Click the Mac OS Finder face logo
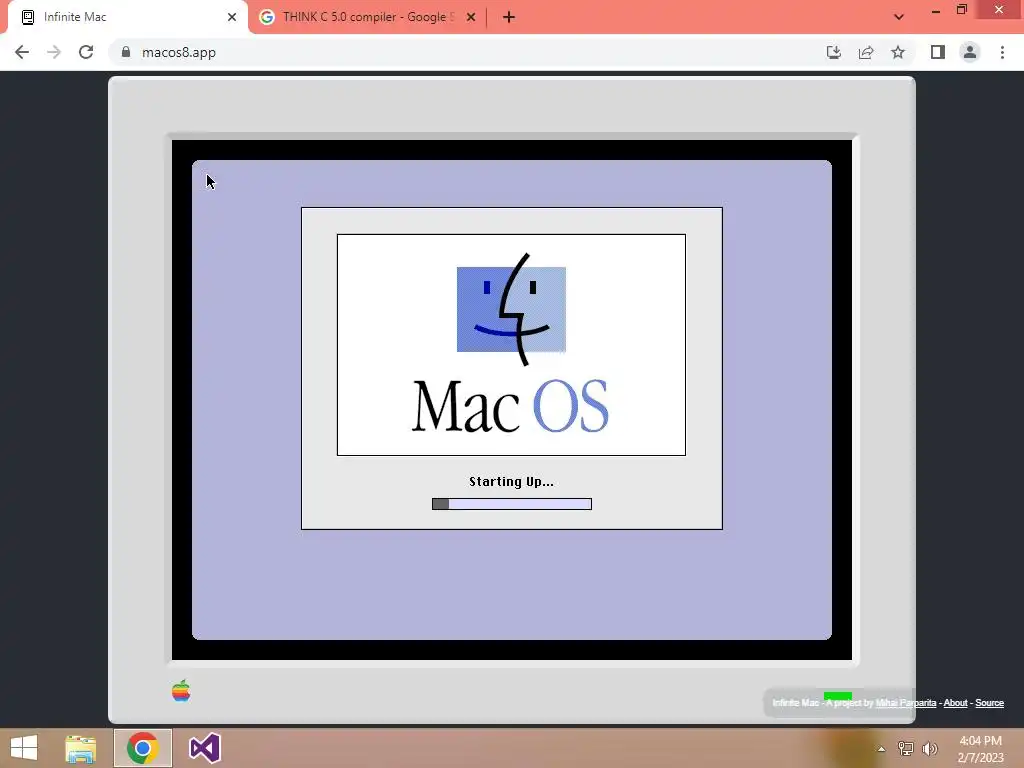This screenshot has width=1024, height=768. [511, 310]
